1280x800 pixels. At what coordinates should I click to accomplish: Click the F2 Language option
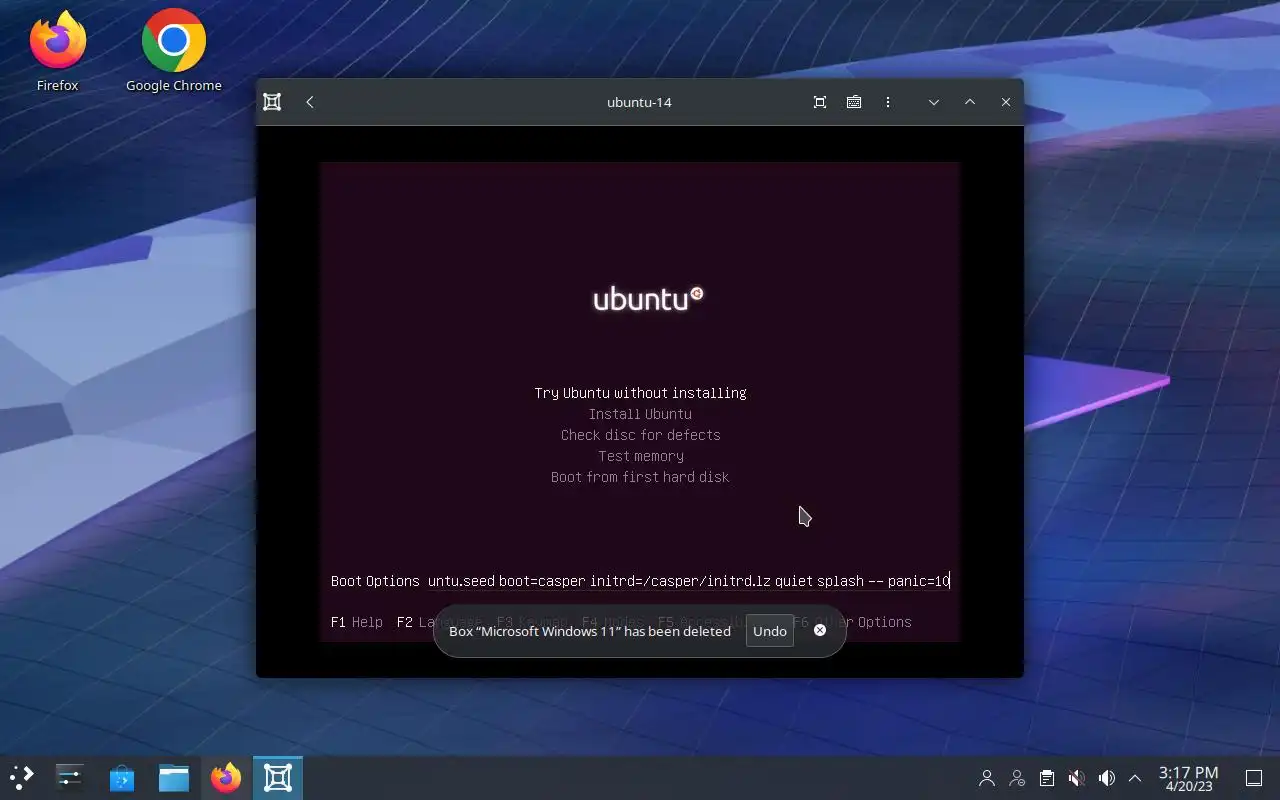click(439, 622)
